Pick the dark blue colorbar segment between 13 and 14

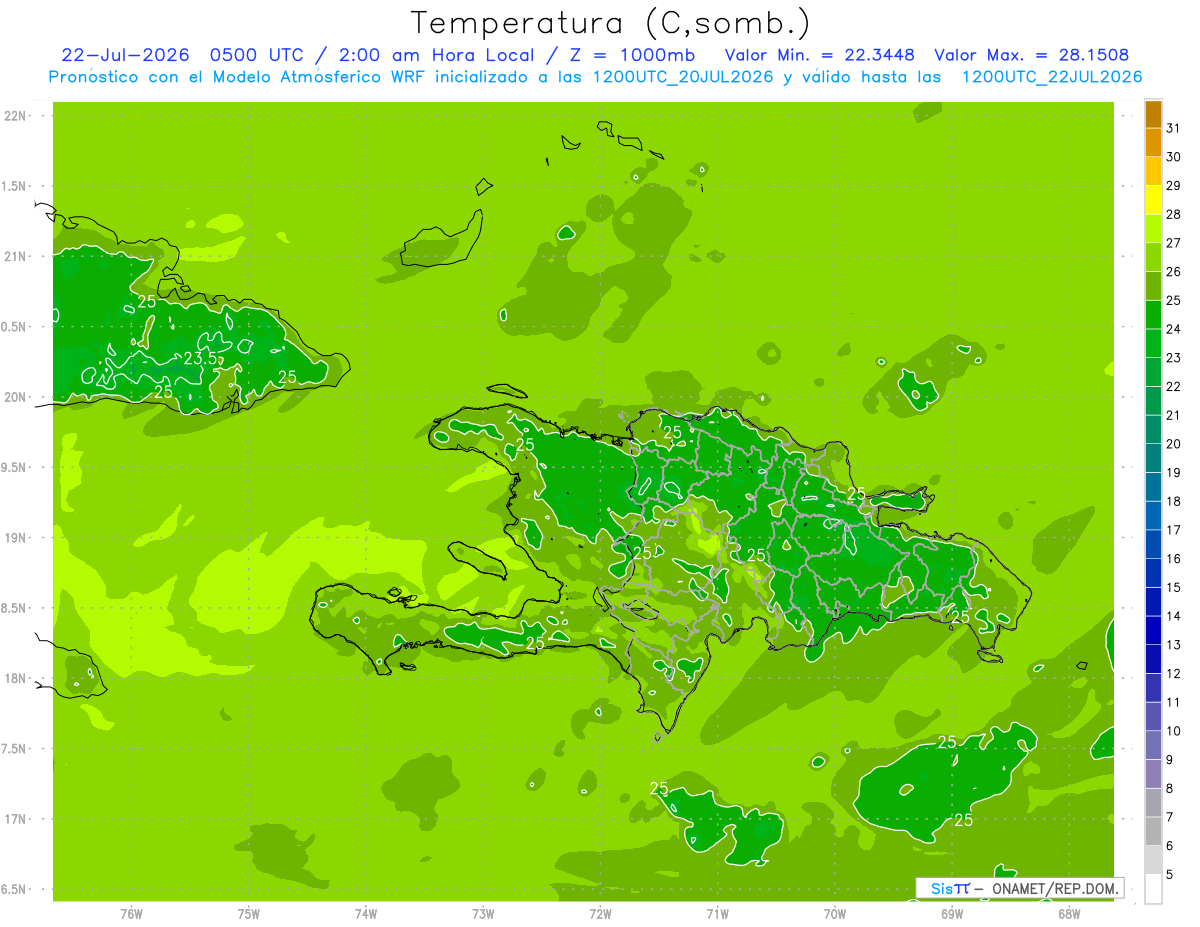coord(1153,630)
